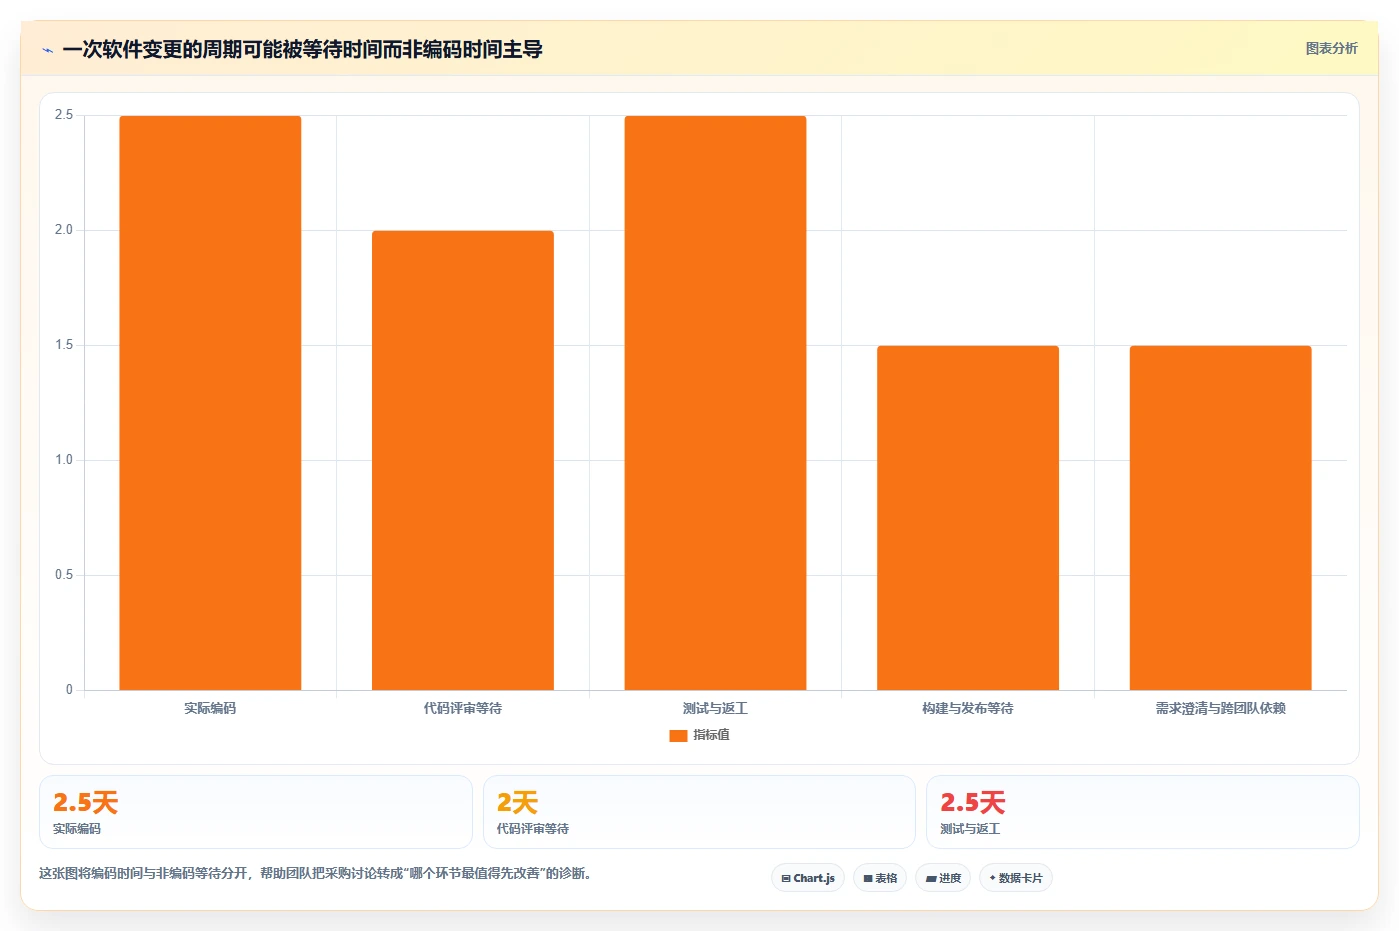Click the 实际编码 bar in the chart
The height and width of the screenshot is (931, 1399).
(x=210, y=403)
